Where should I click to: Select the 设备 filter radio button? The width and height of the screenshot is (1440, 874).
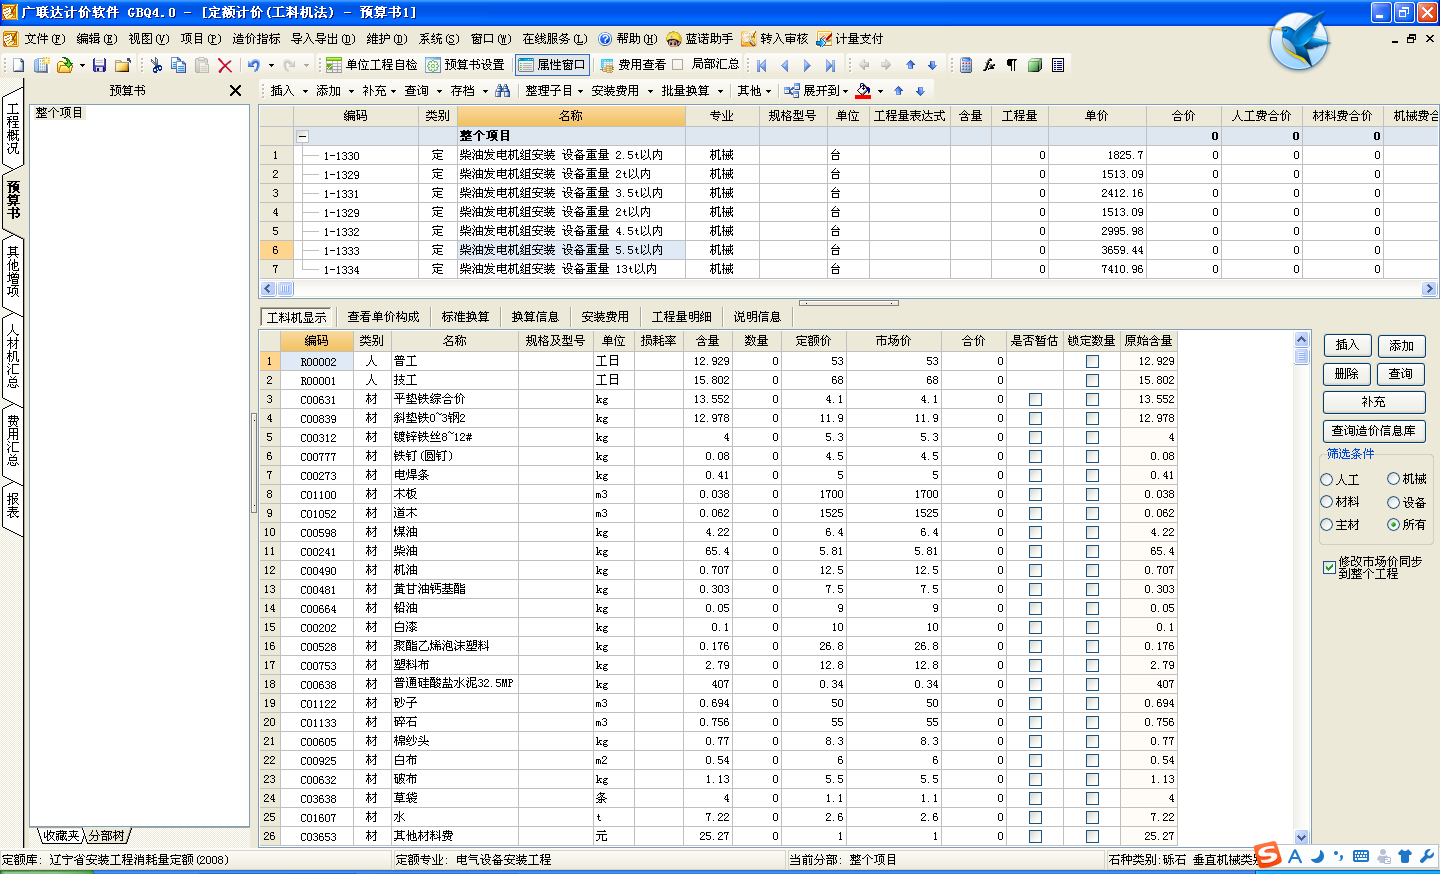(1393, 502)
